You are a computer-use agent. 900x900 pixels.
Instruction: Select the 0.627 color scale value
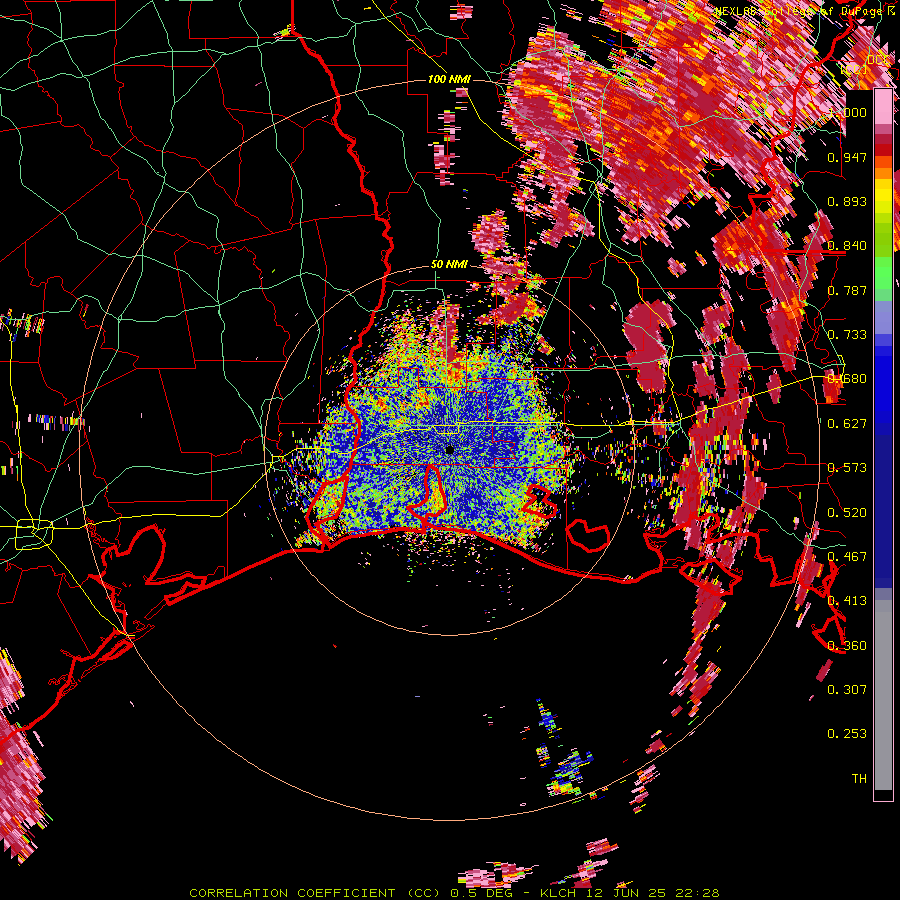pyautogui.click(x=847, y=424)
